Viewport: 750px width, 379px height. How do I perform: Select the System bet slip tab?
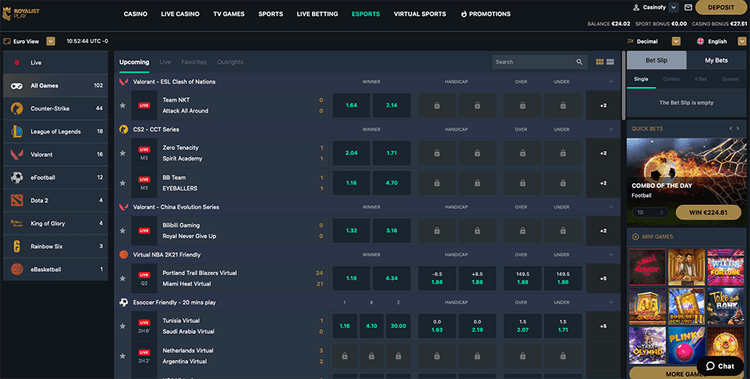(x=730, y=79)
